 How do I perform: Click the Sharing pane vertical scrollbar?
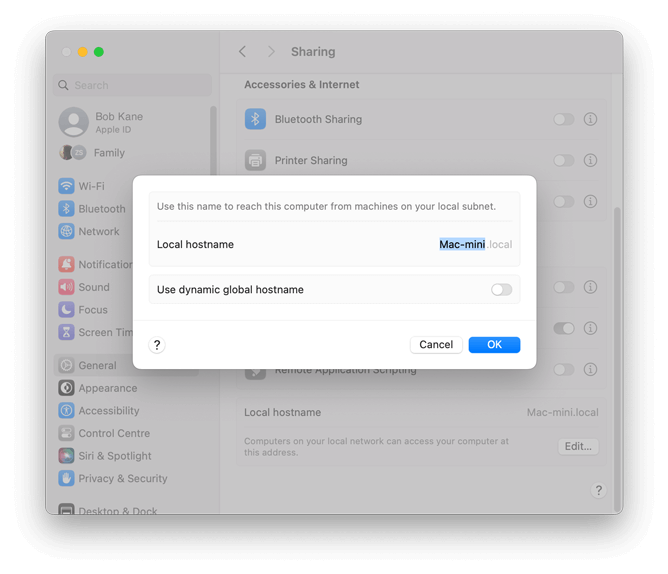(x=617, y=360)
